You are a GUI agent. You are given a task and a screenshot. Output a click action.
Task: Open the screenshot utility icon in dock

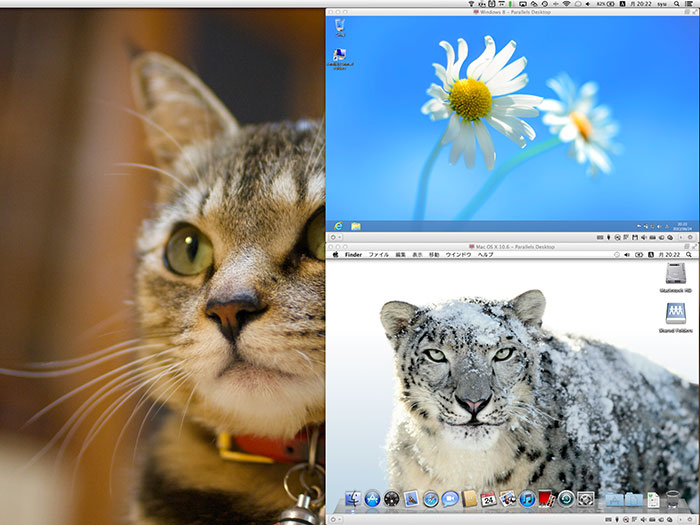pos(586,499)
